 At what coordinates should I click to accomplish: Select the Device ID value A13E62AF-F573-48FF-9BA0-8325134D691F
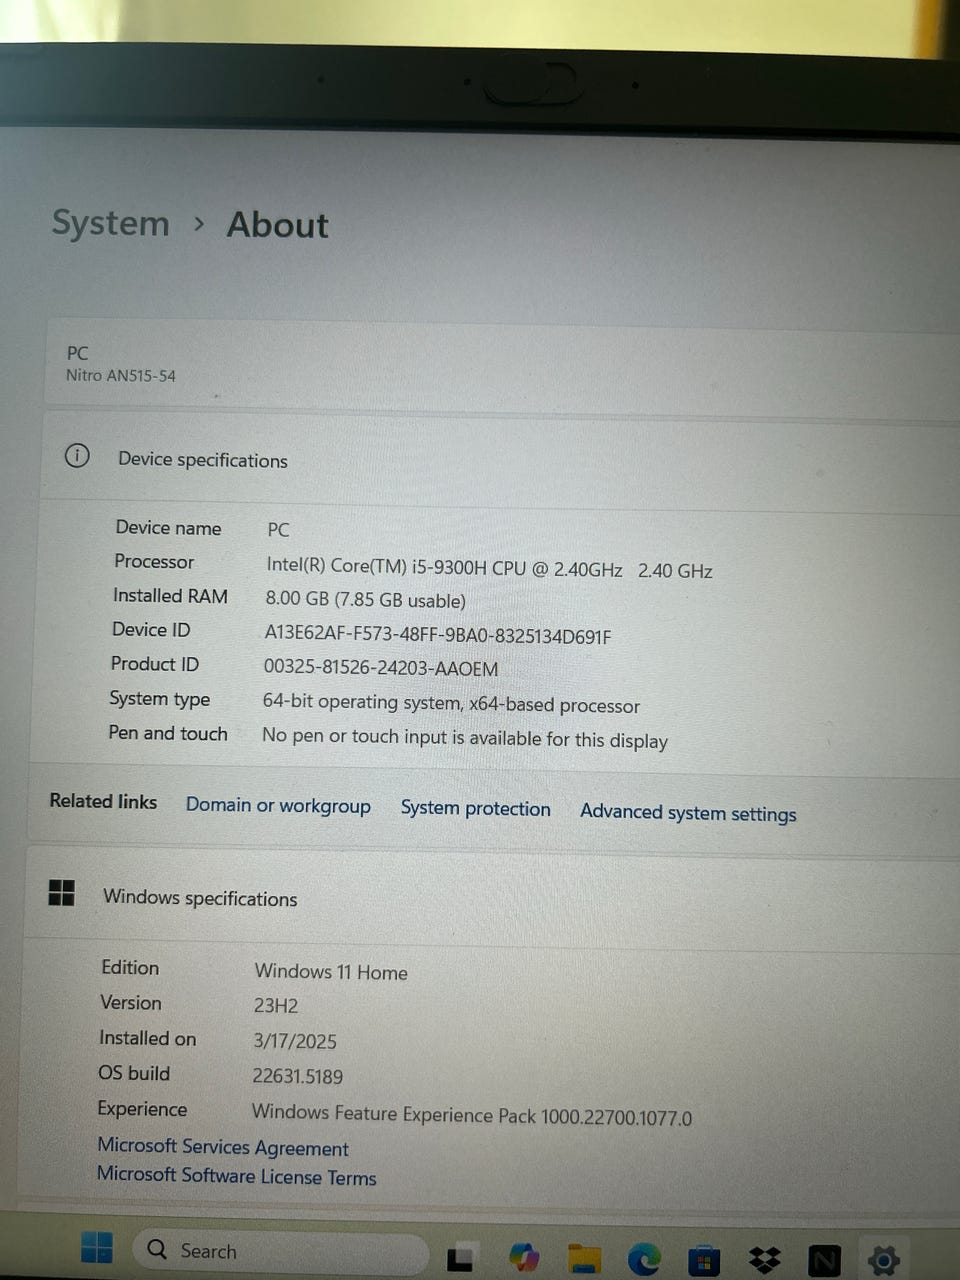tap(437, 635)
